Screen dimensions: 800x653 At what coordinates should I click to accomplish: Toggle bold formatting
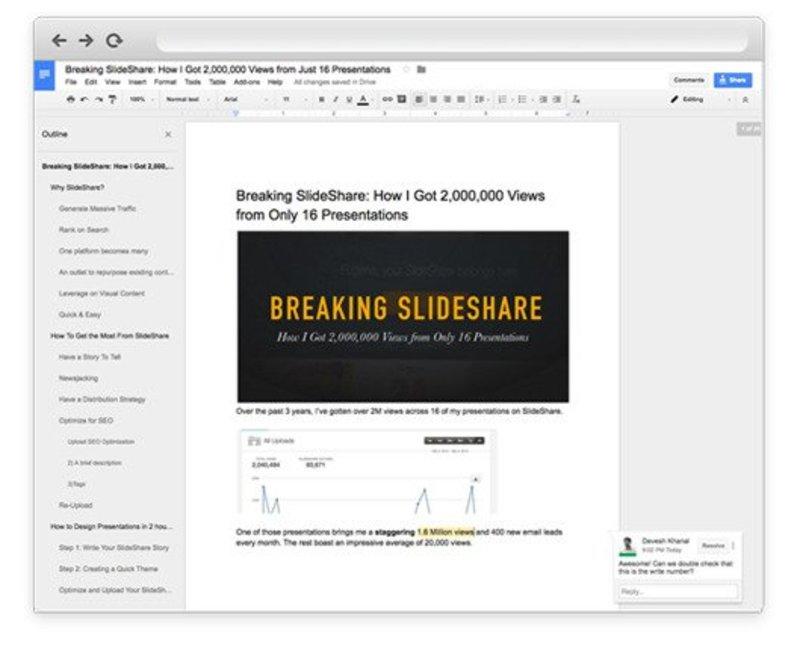click(321, 100)
